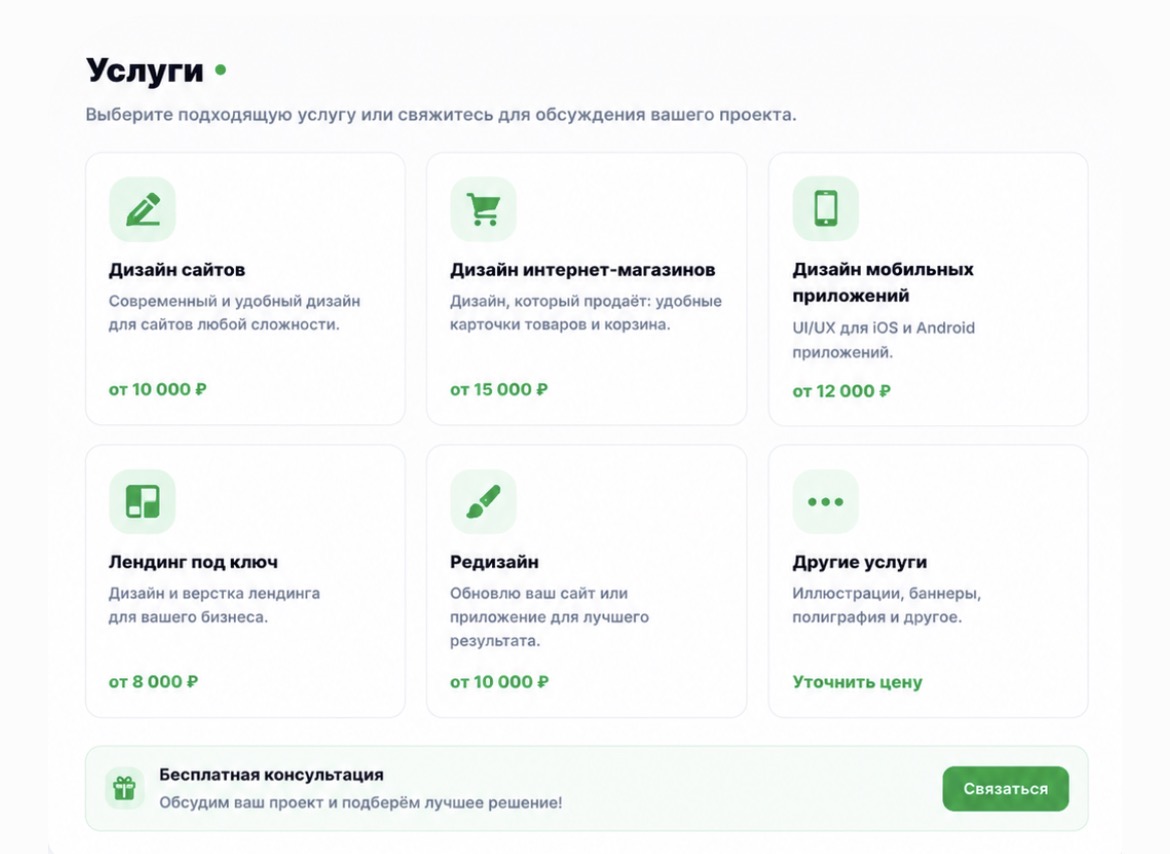Click the paintbrush icon for Редизайн

click(x=484, y=501)
